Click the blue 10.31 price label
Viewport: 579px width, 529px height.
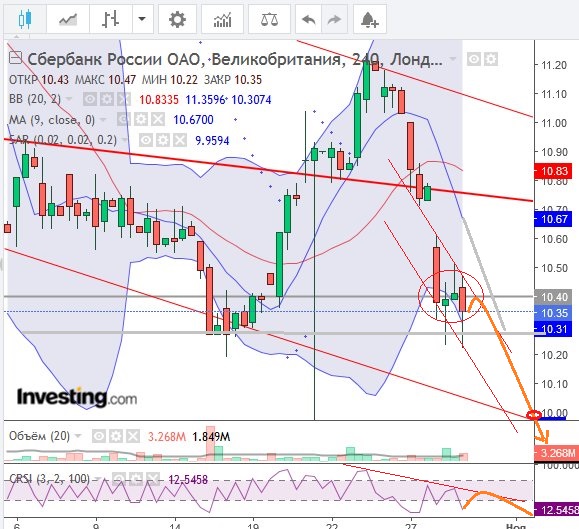pyautogui.click(x=554, y=329)
